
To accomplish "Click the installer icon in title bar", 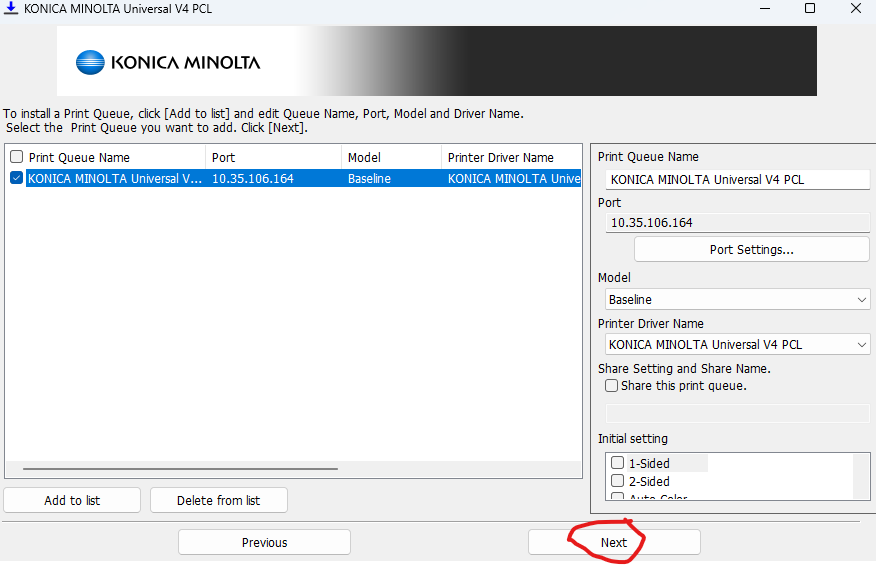I will click(x=12, y=9).
